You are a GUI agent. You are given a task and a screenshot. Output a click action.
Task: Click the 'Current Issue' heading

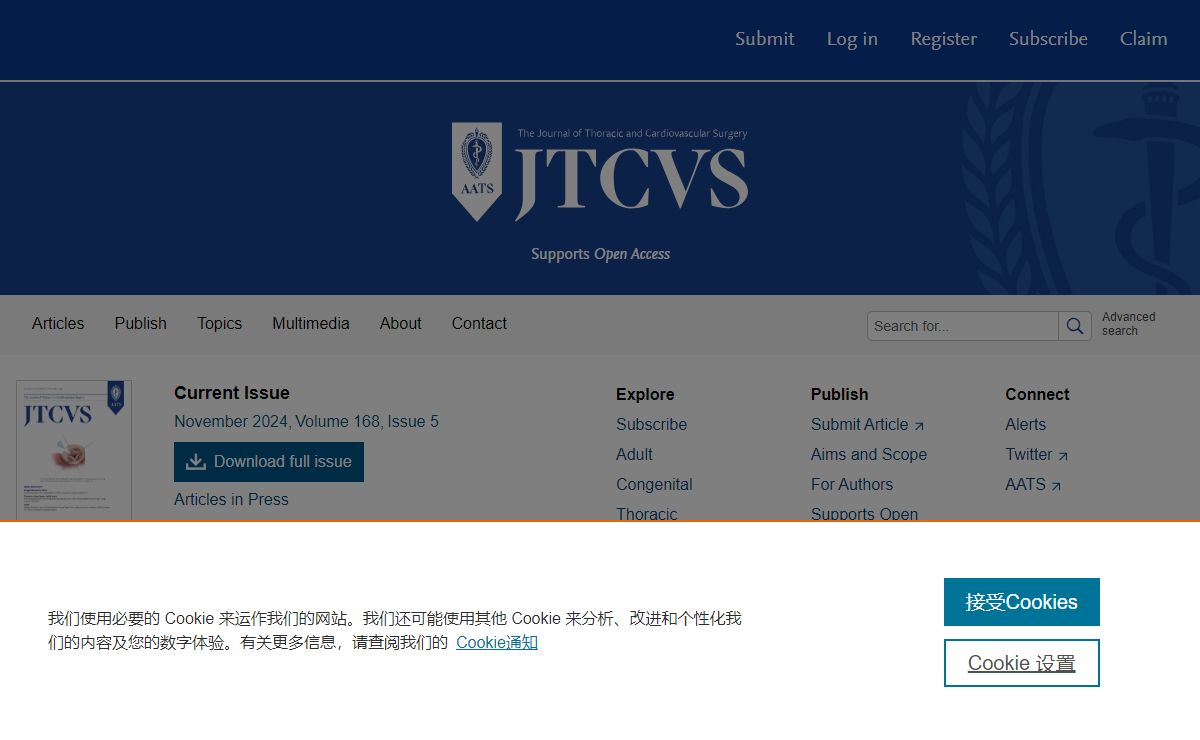232,393
